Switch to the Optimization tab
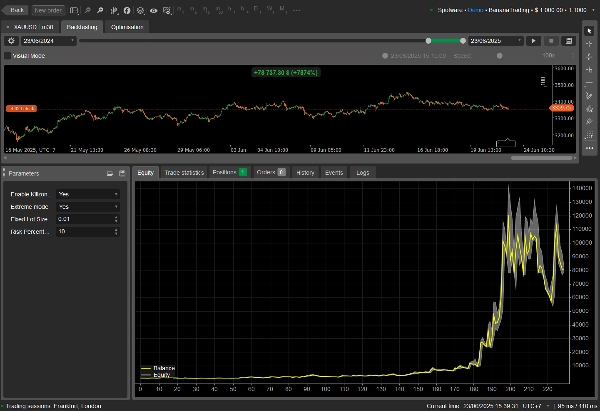600x411 pixels. click(126, 26)
